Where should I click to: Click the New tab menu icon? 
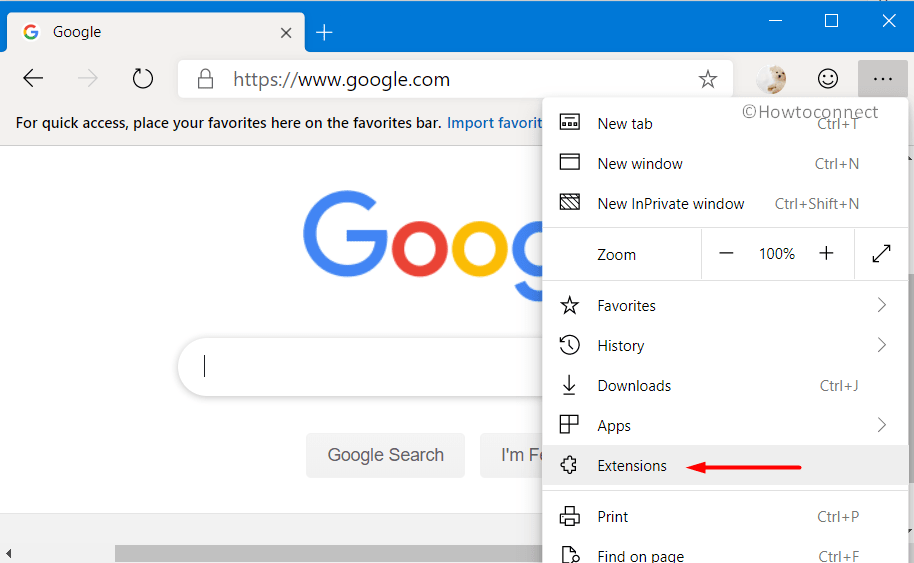pyautogui.click(x=570, y=122)
